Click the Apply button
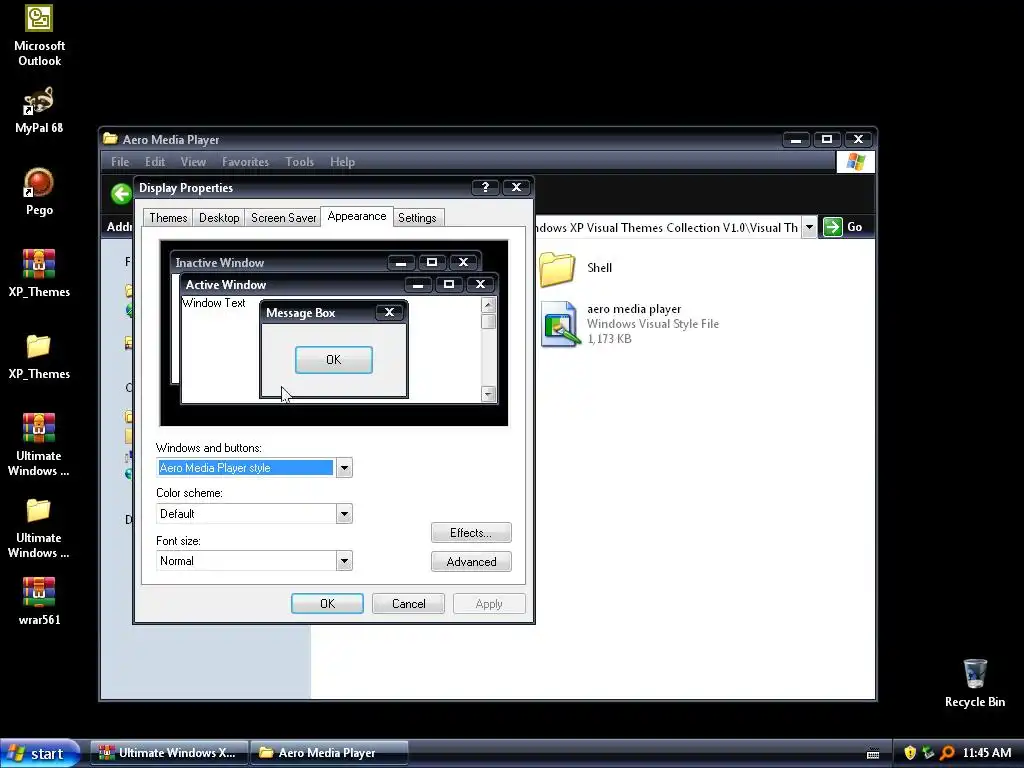Viewport: 1024px width, 768px height. (x=489, y=604)
